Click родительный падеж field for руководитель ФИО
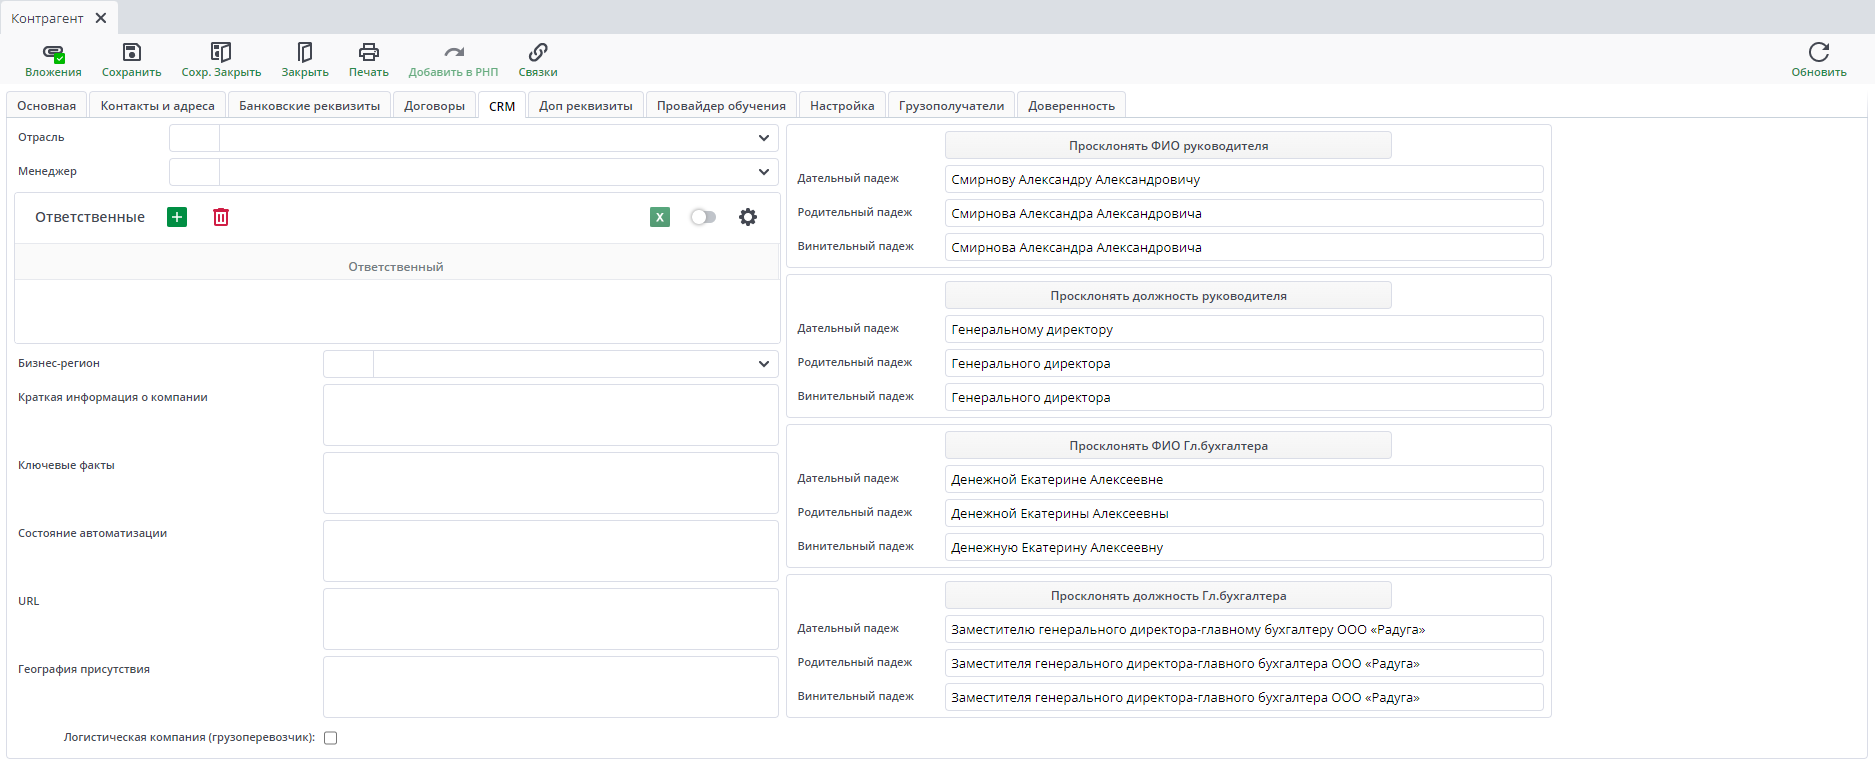 pyautogui.click(x=1244, y=214)
